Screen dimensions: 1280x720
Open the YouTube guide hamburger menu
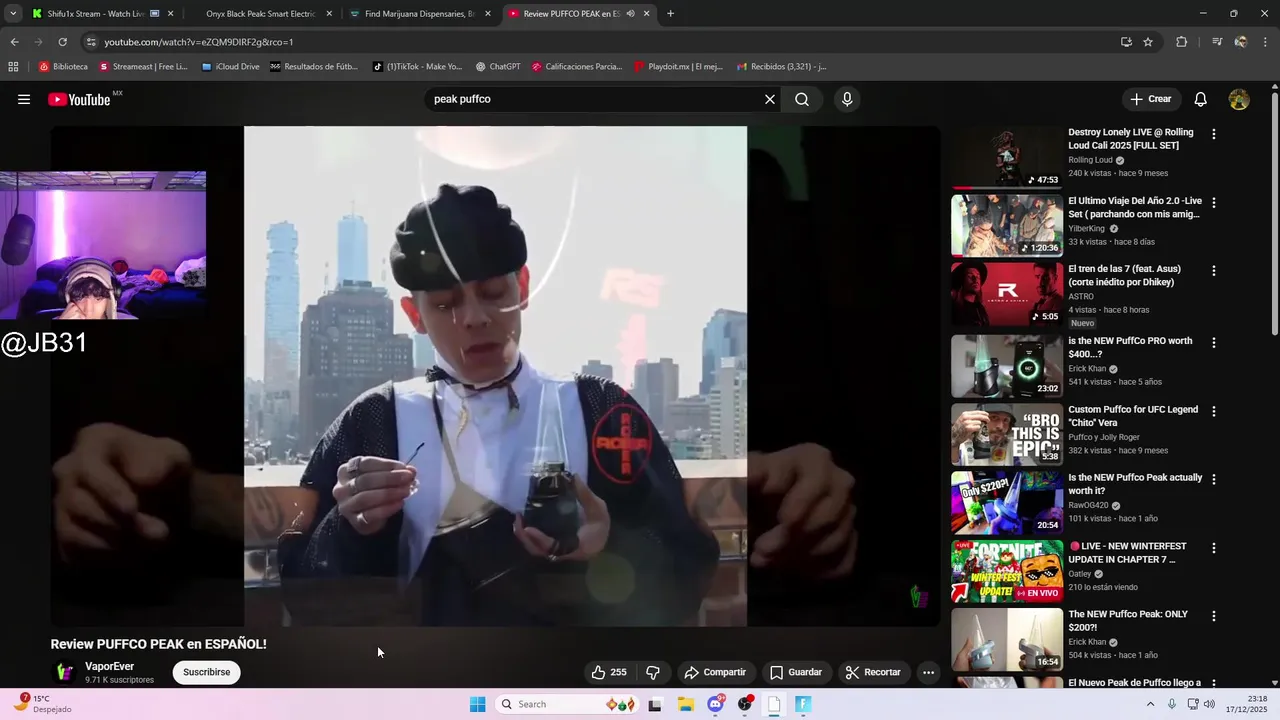coord(24,99)
